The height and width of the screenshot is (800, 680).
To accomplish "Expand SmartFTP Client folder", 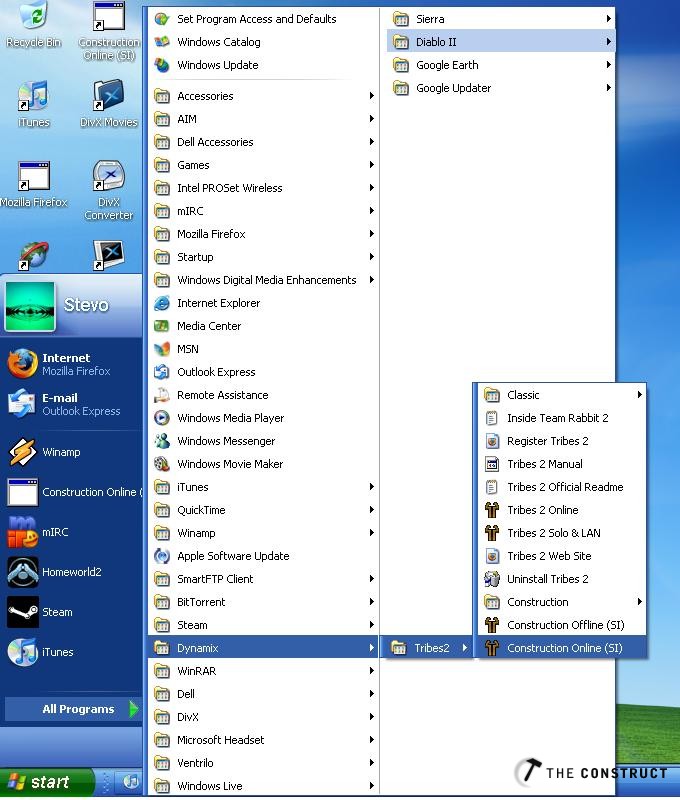I will point(264,579).
